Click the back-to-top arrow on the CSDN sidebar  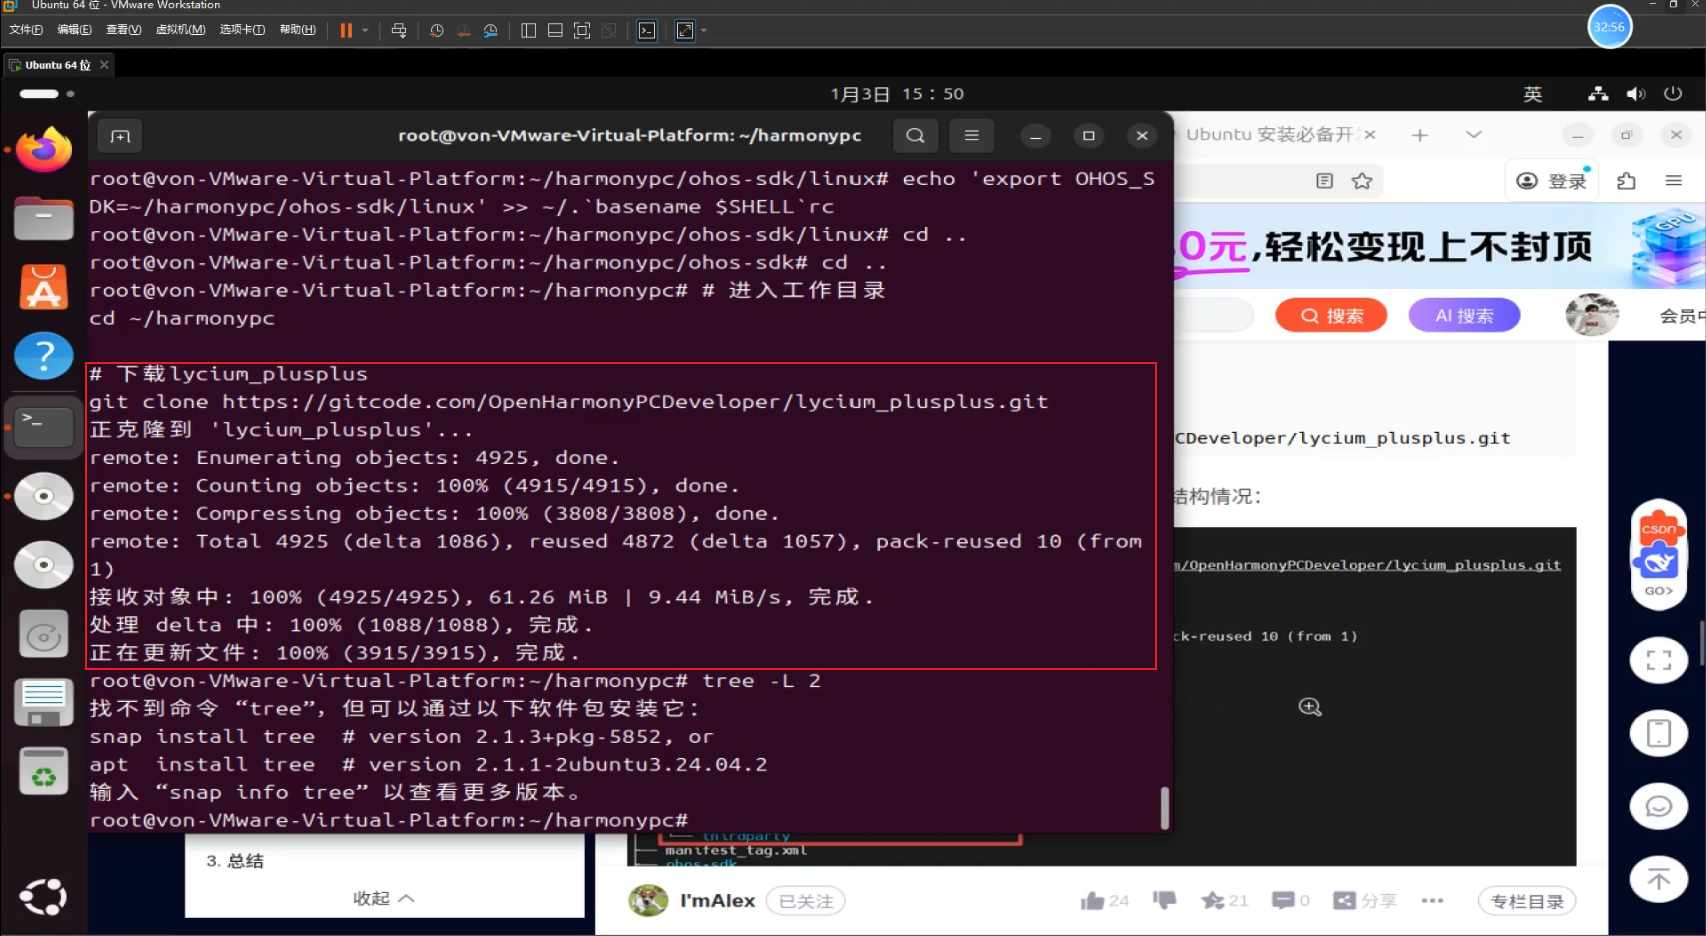[x=1658, y=879]
